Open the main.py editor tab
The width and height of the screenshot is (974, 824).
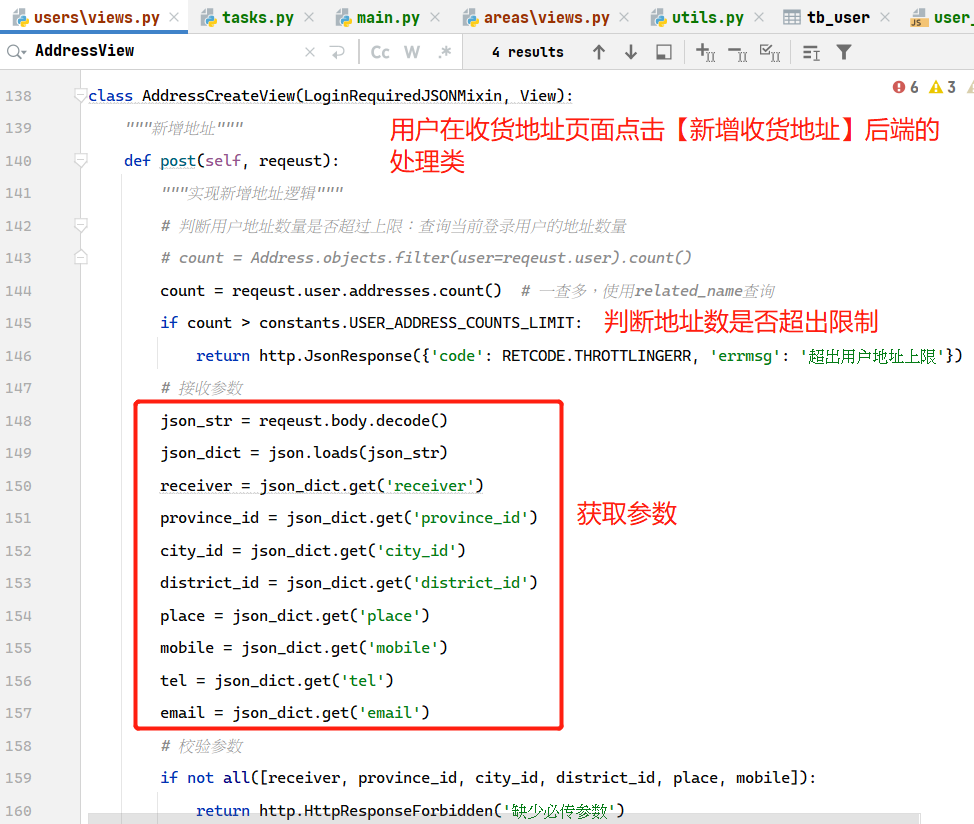(x=388, y=17)
